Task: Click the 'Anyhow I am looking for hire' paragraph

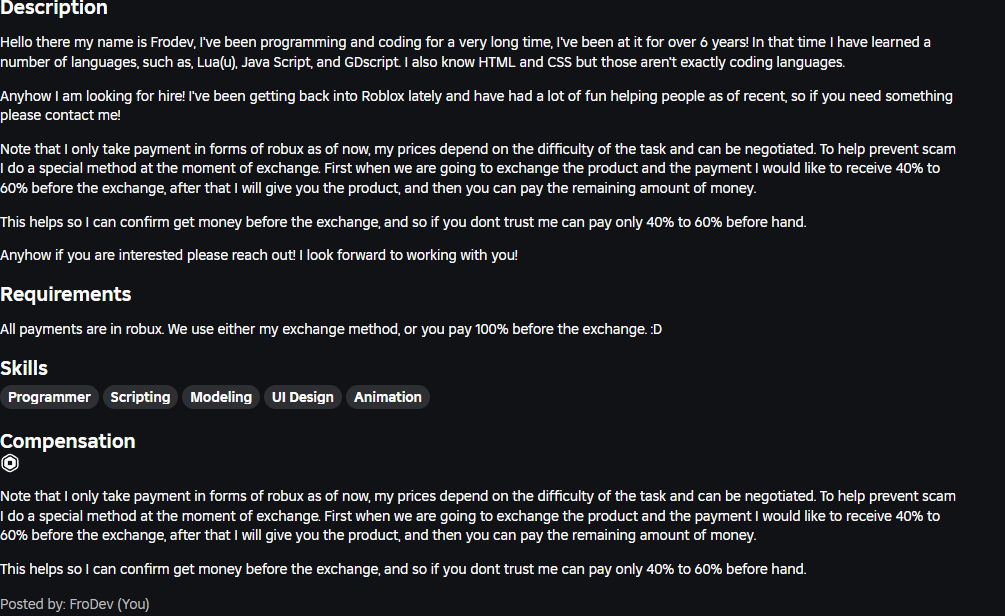Action: 476,105
